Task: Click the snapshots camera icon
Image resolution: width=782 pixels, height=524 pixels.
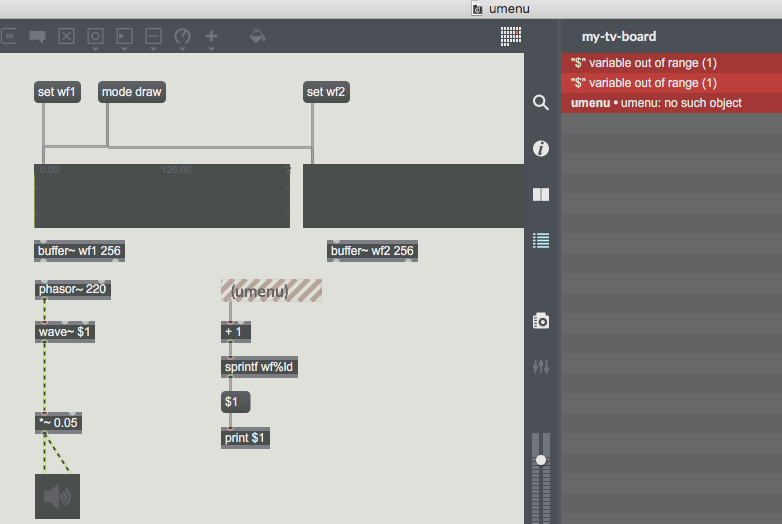Action: click(x=541, y=321)
